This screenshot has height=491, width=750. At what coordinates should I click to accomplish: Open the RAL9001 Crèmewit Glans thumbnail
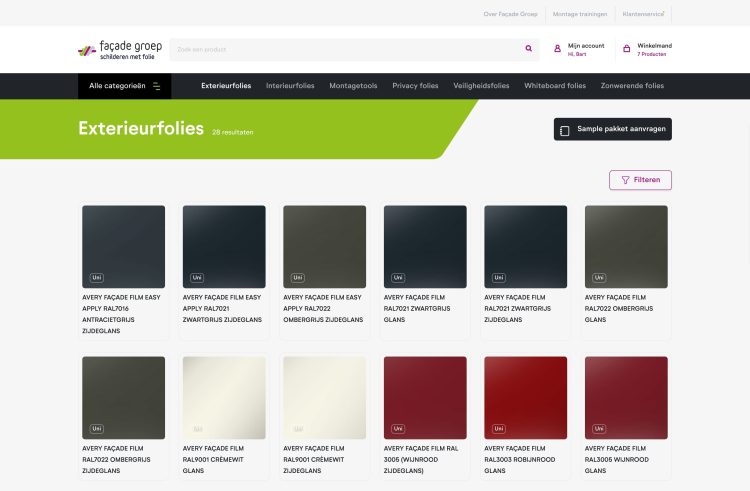[x=224, y=398]
